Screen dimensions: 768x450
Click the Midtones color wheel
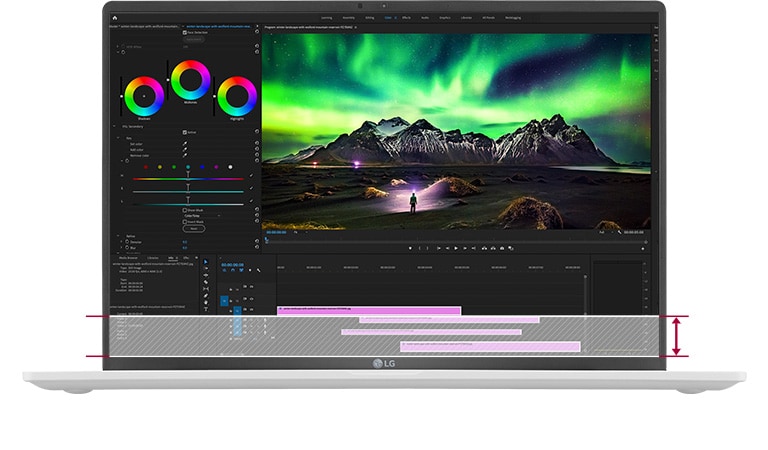190,80
